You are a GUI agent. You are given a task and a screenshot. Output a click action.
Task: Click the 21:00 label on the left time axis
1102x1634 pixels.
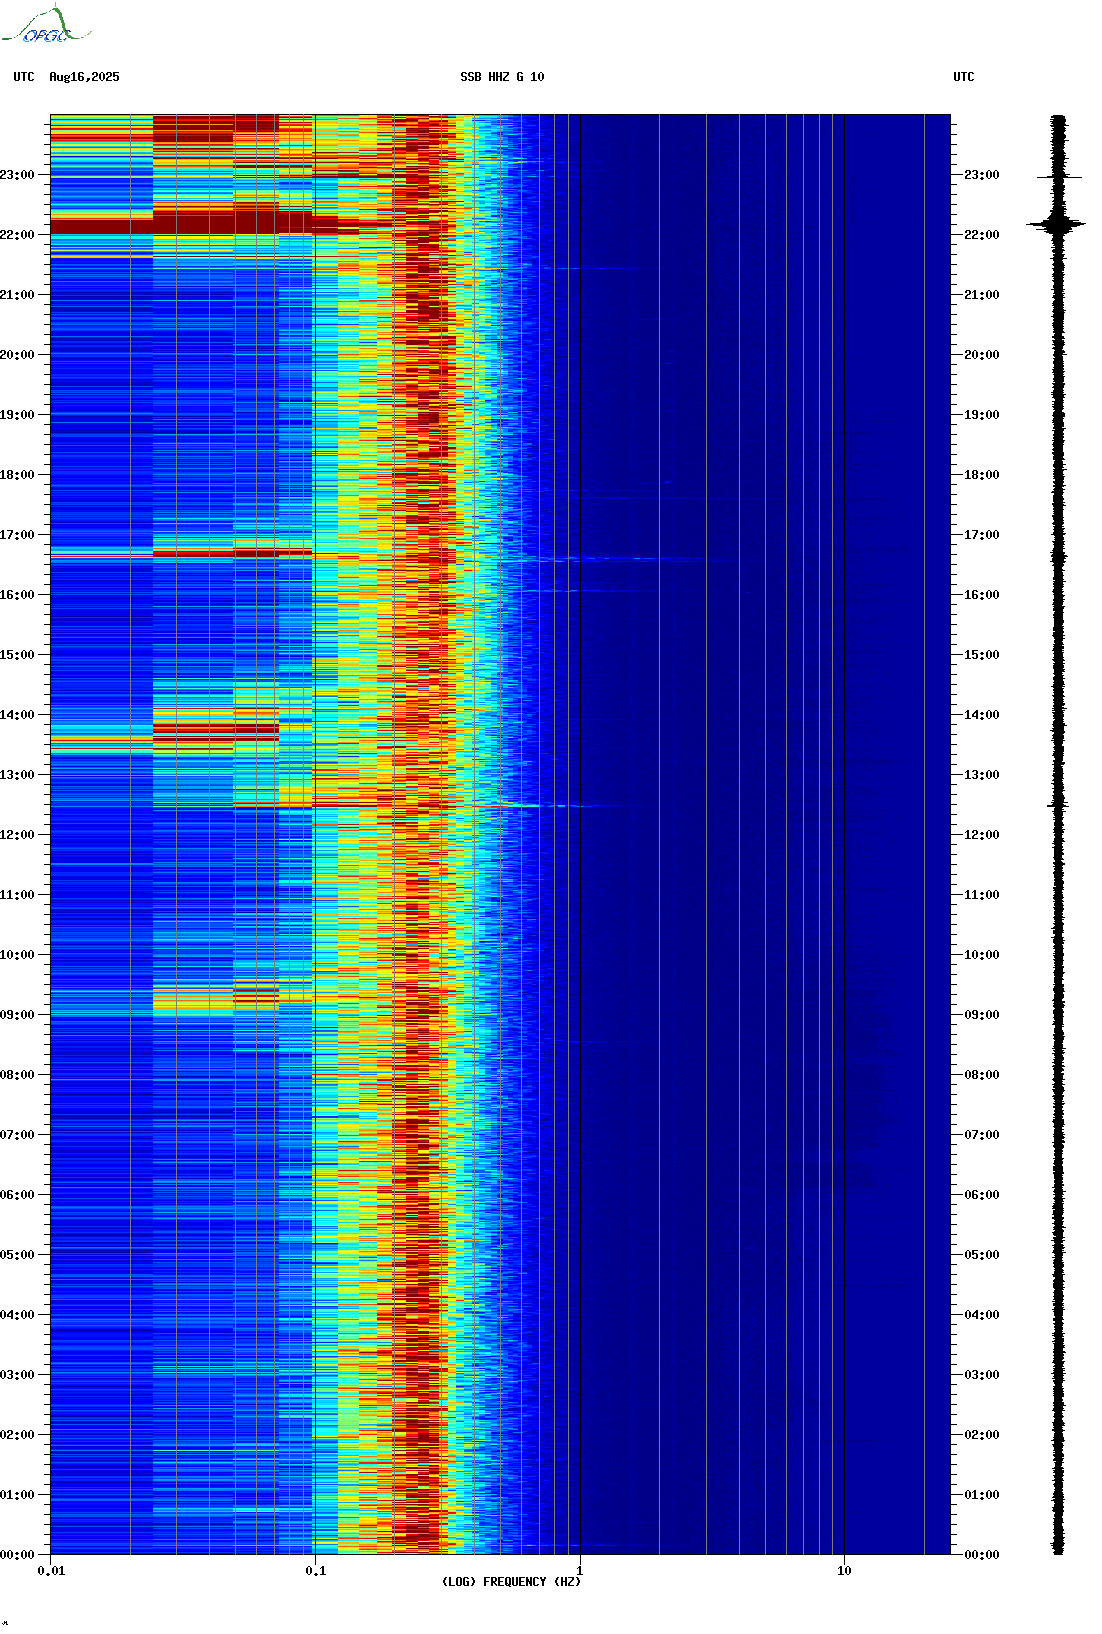tap(17, 295)
